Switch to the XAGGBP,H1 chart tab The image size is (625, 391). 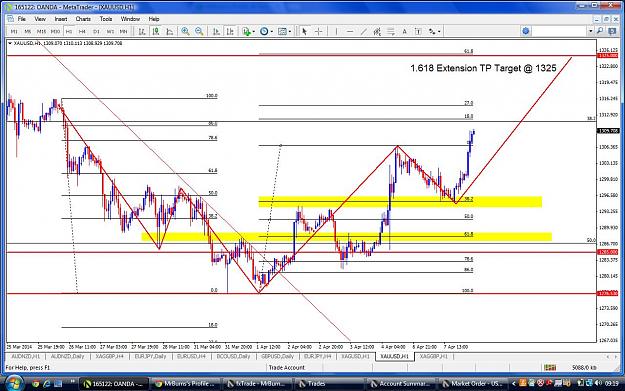click(433, 356)
